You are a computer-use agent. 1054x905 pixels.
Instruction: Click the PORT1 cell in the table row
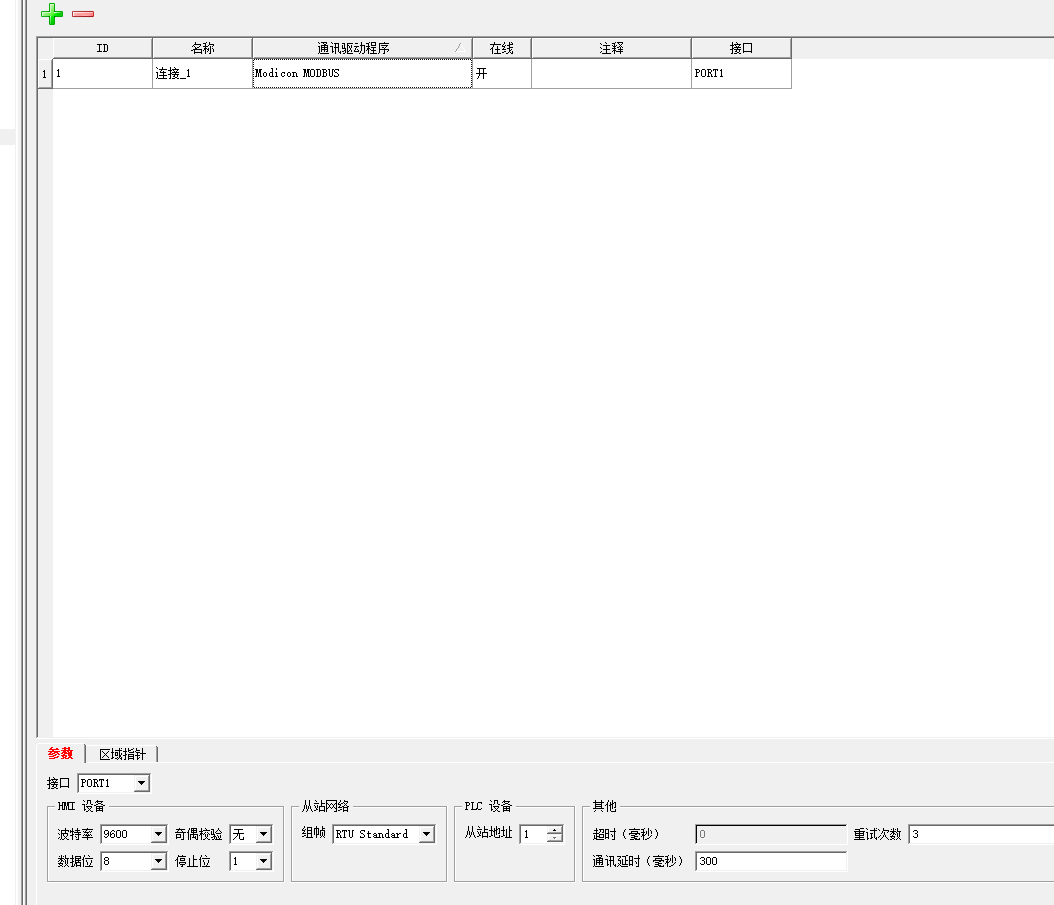pos(741,73)
